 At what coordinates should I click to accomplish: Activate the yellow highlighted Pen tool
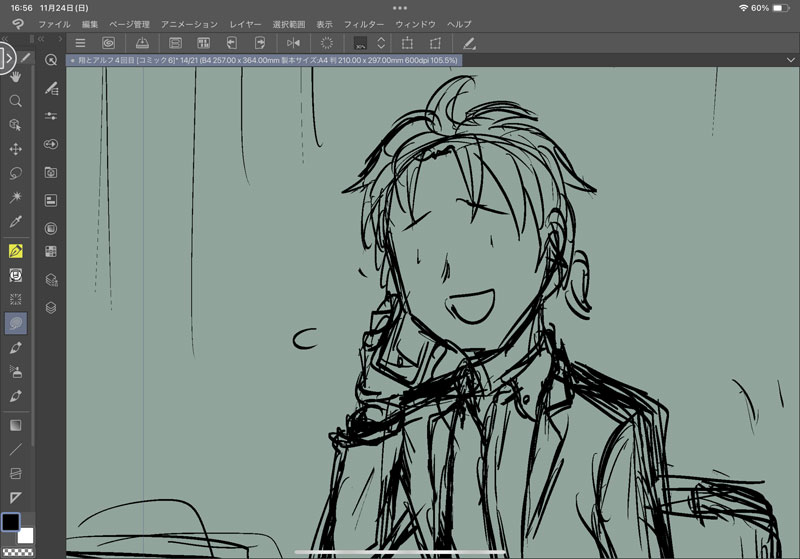pos(16,250)
